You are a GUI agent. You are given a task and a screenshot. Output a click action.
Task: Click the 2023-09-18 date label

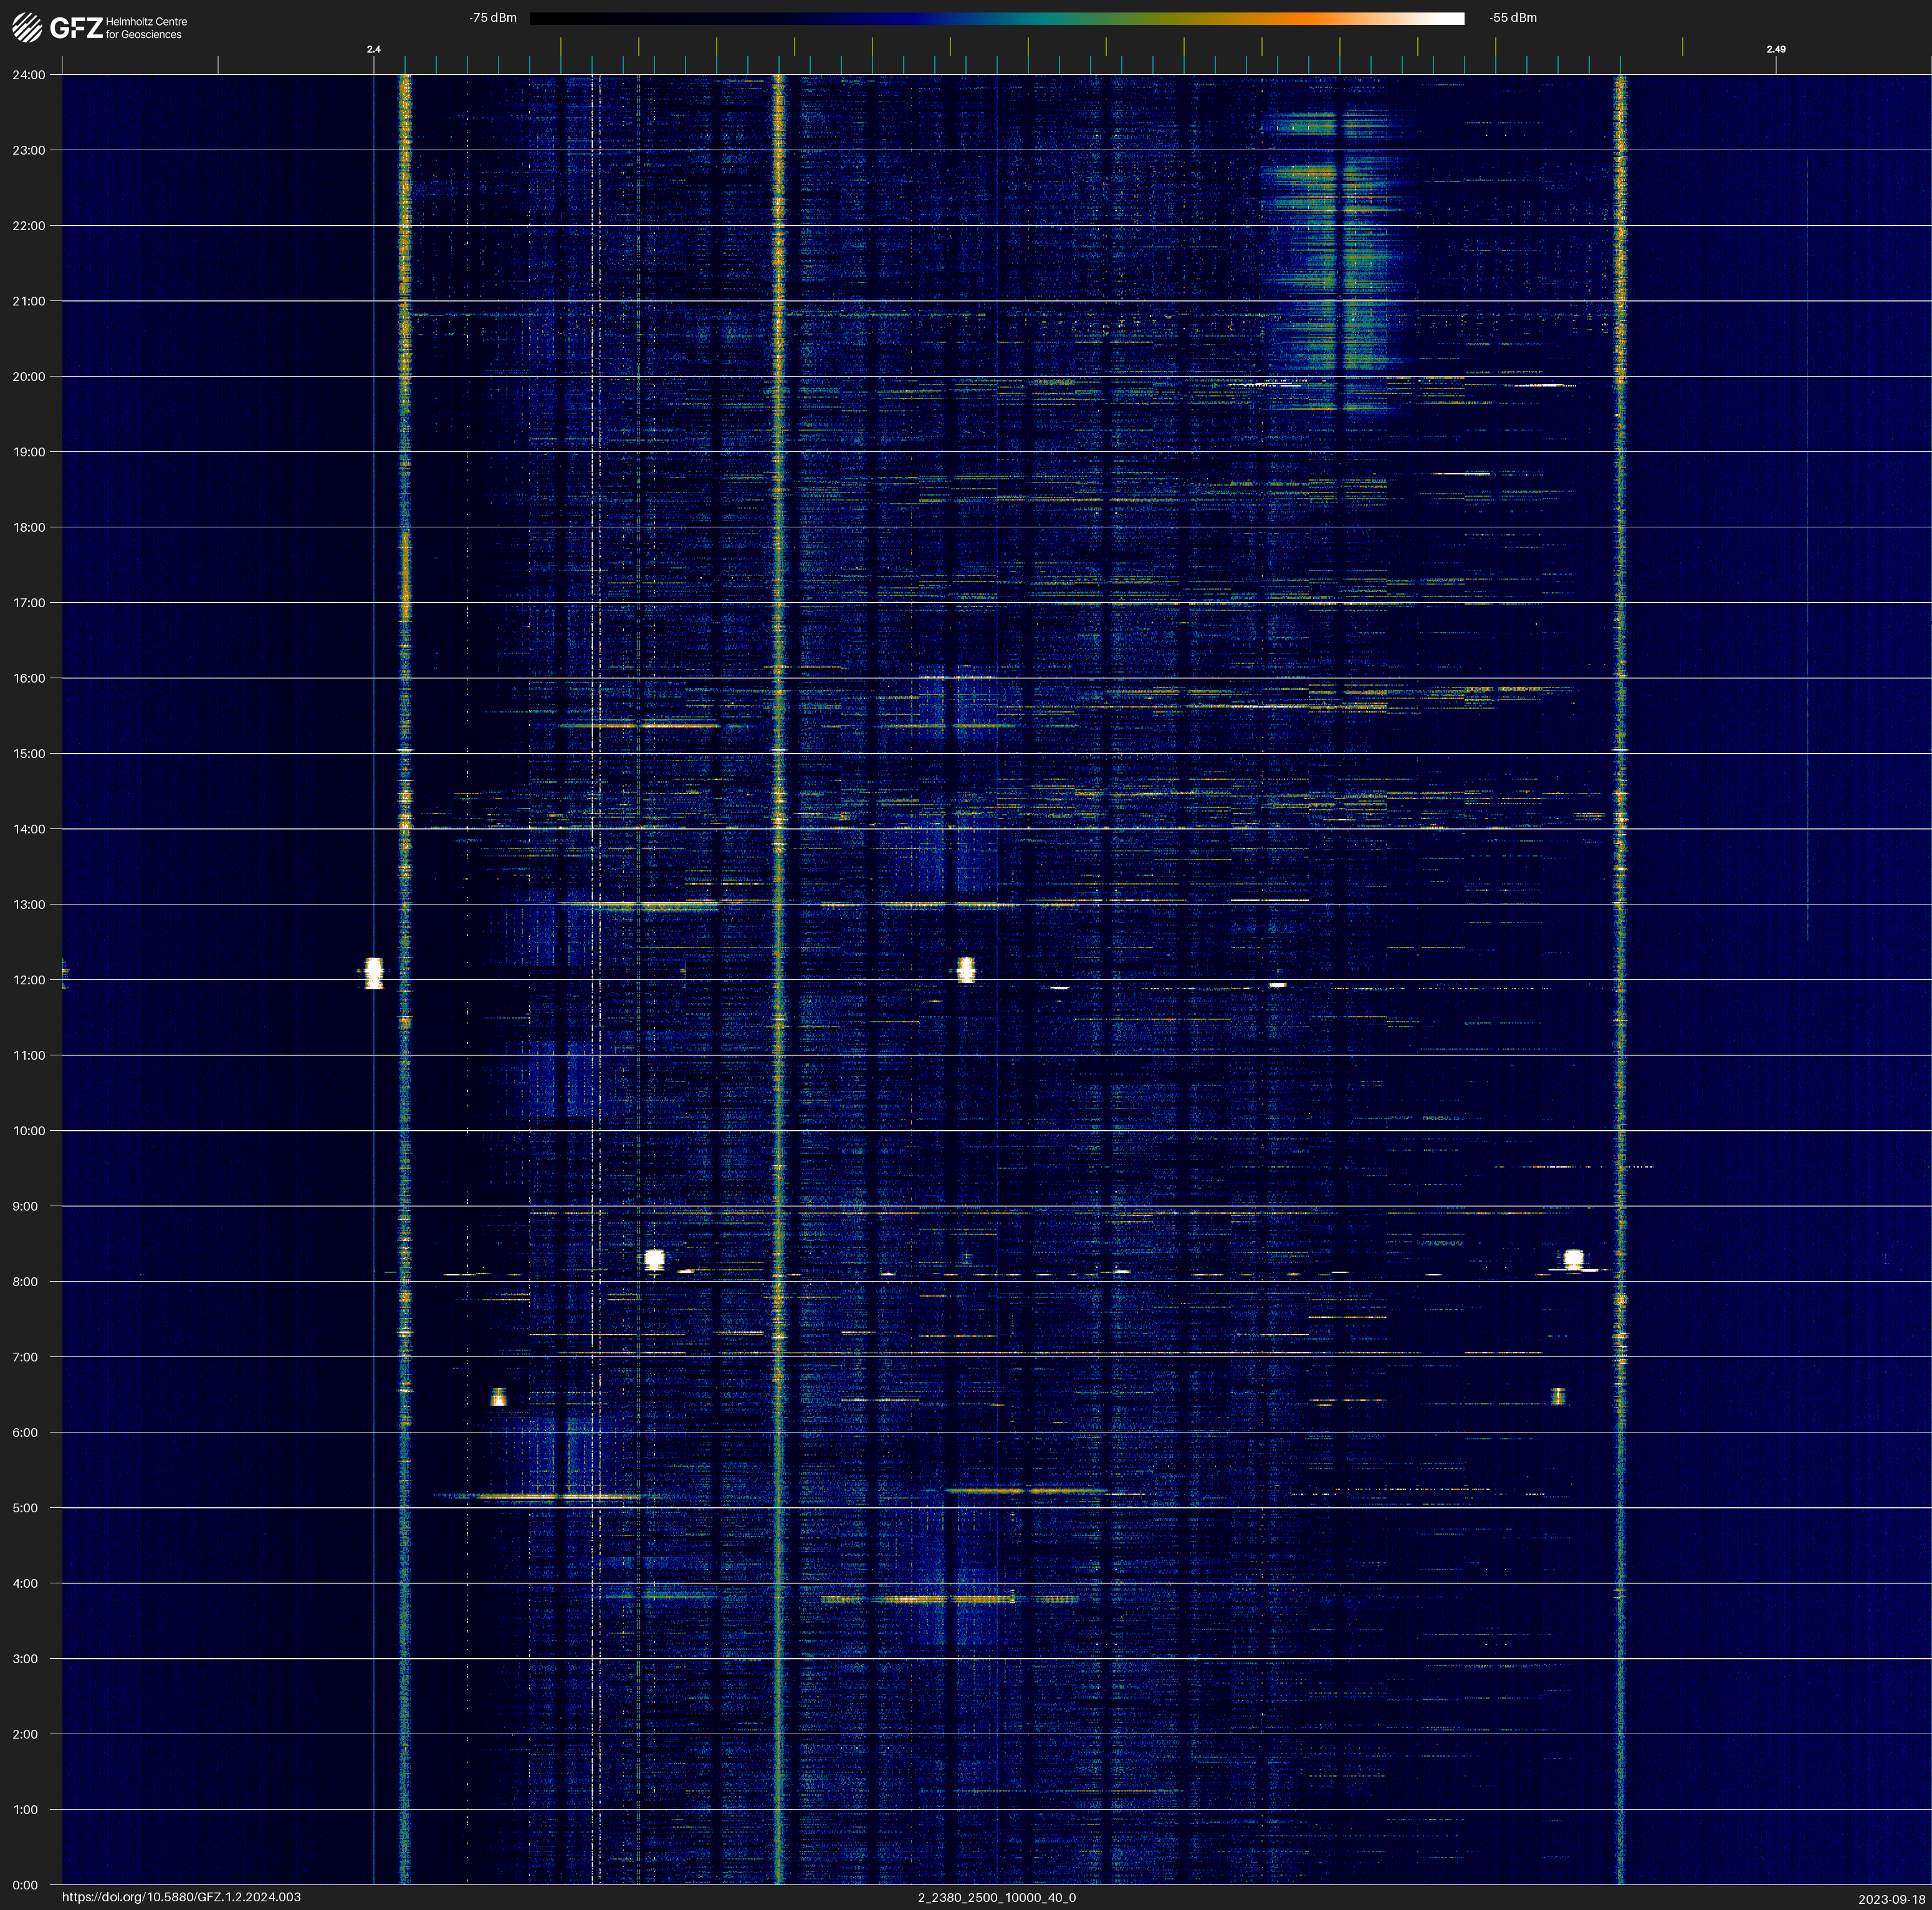[x=1891, y=1899]
